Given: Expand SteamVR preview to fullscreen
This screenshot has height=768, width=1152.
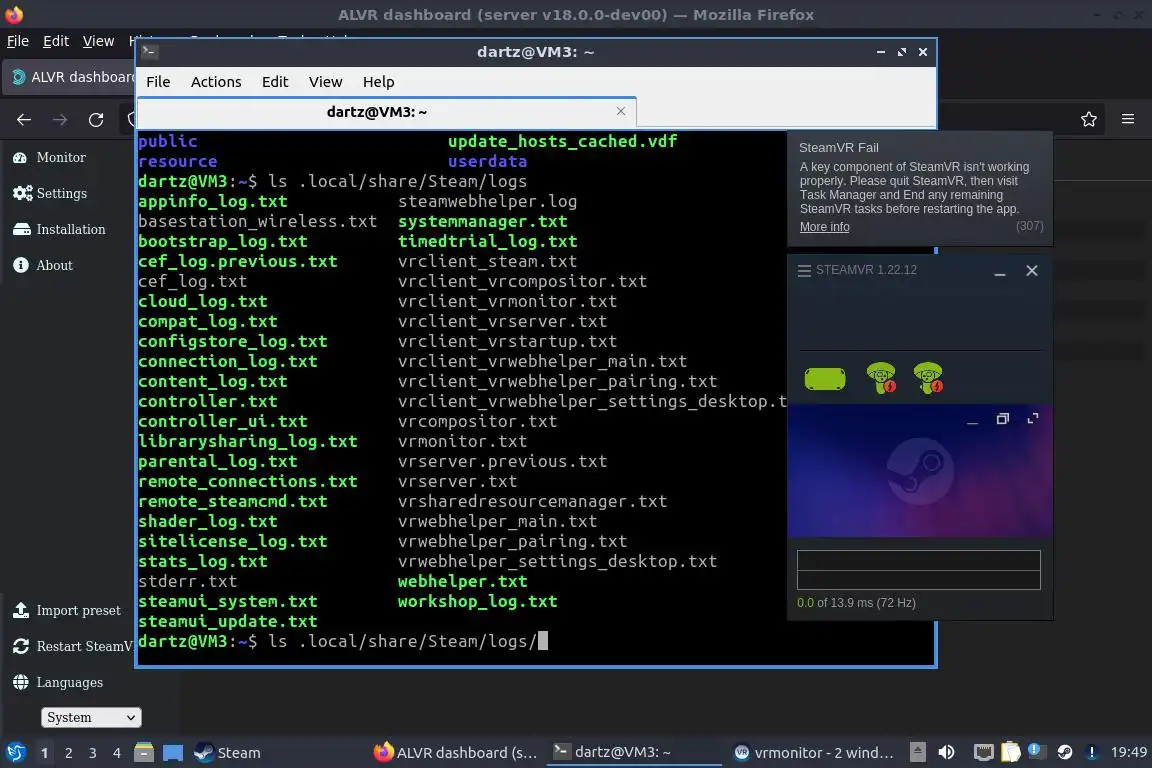Looking at the screenshot, I should 1033,419.
